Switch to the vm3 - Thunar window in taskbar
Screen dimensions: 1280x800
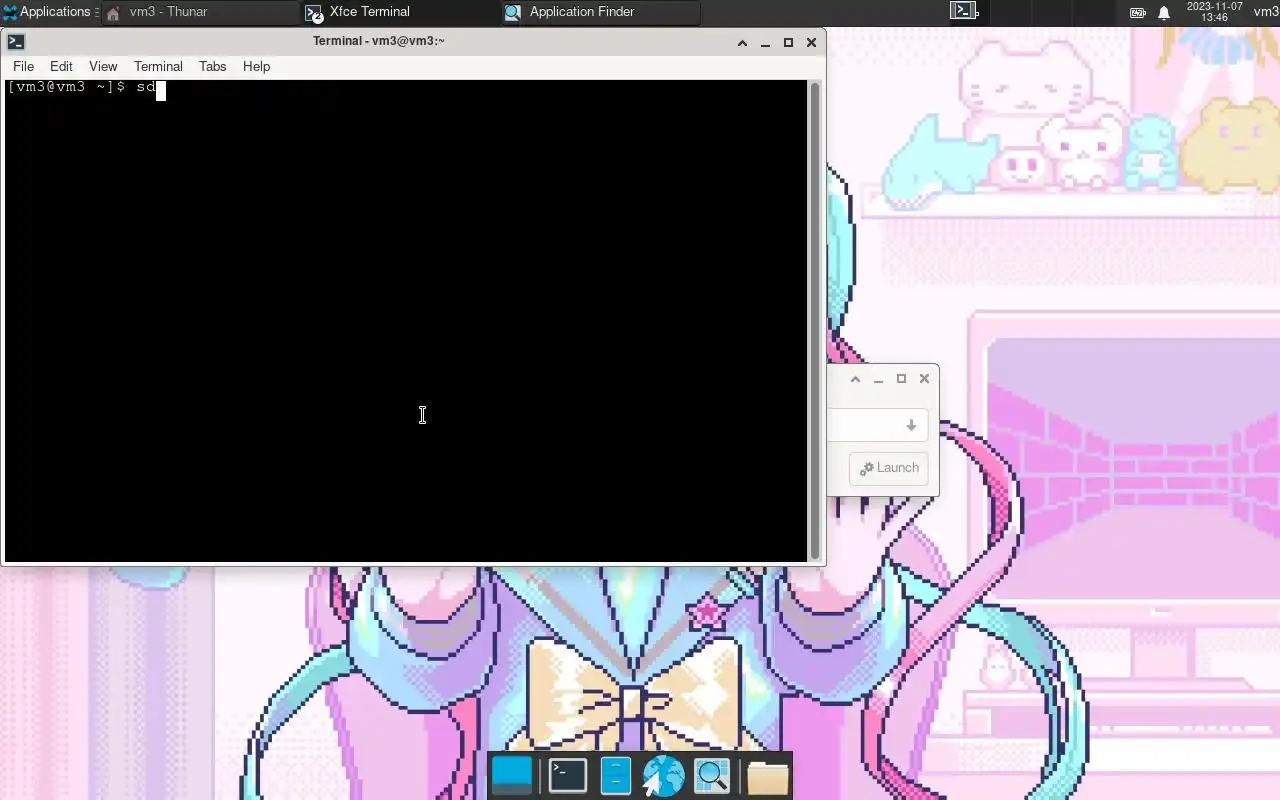(x=200, y=12)
